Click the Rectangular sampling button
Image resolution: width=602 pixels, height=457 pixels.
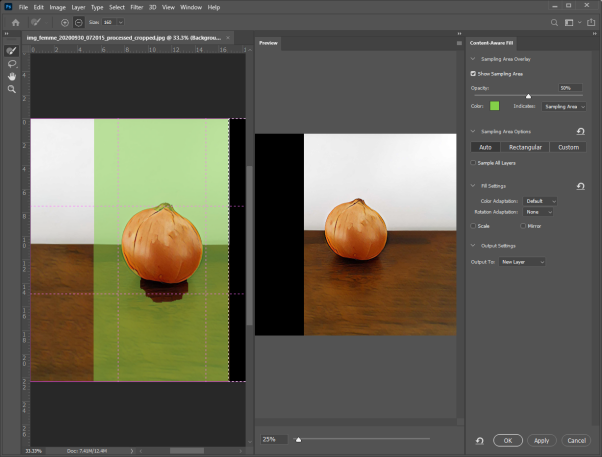coord(525,147)
